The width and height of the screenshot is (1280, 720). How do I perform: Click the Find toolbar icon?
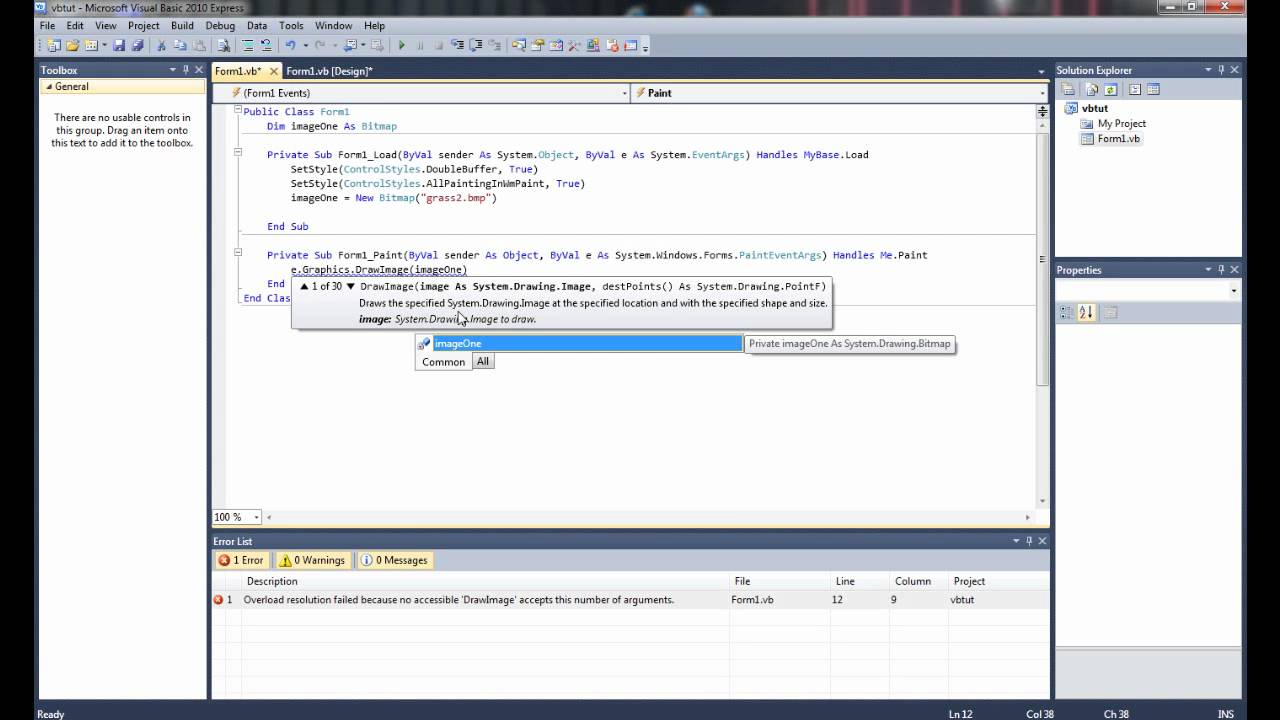(x=223, y=45)
